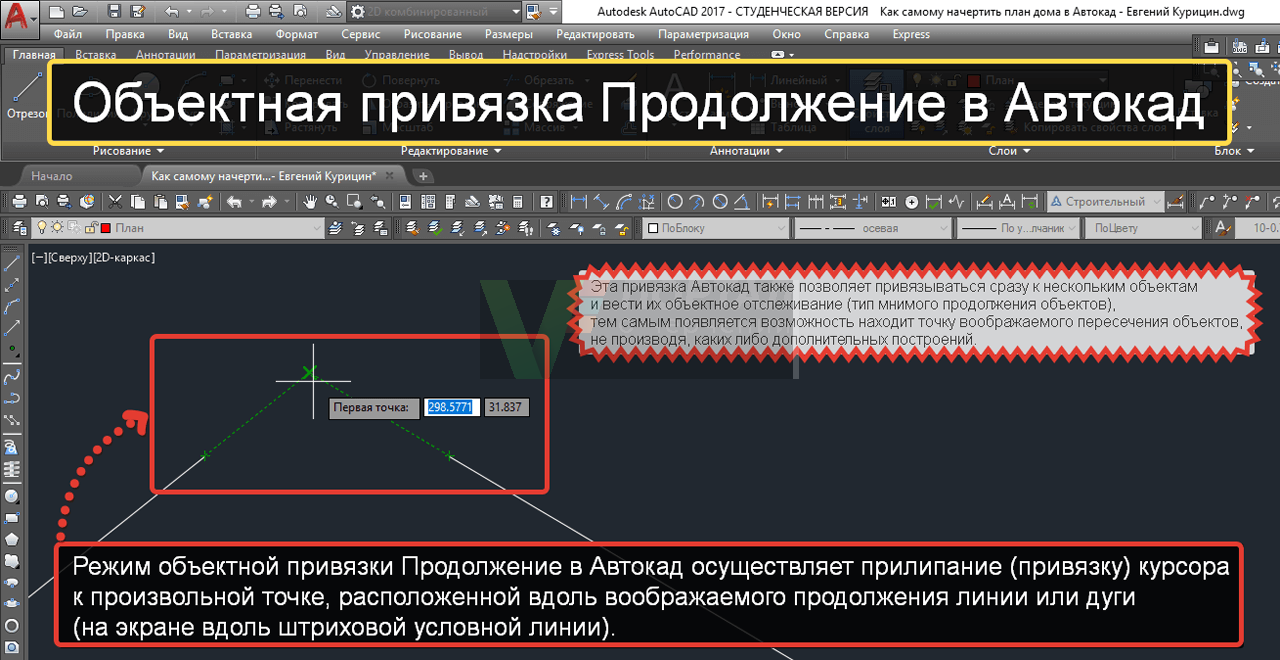Switch to the Главная ribbon tab

(34, 55)
